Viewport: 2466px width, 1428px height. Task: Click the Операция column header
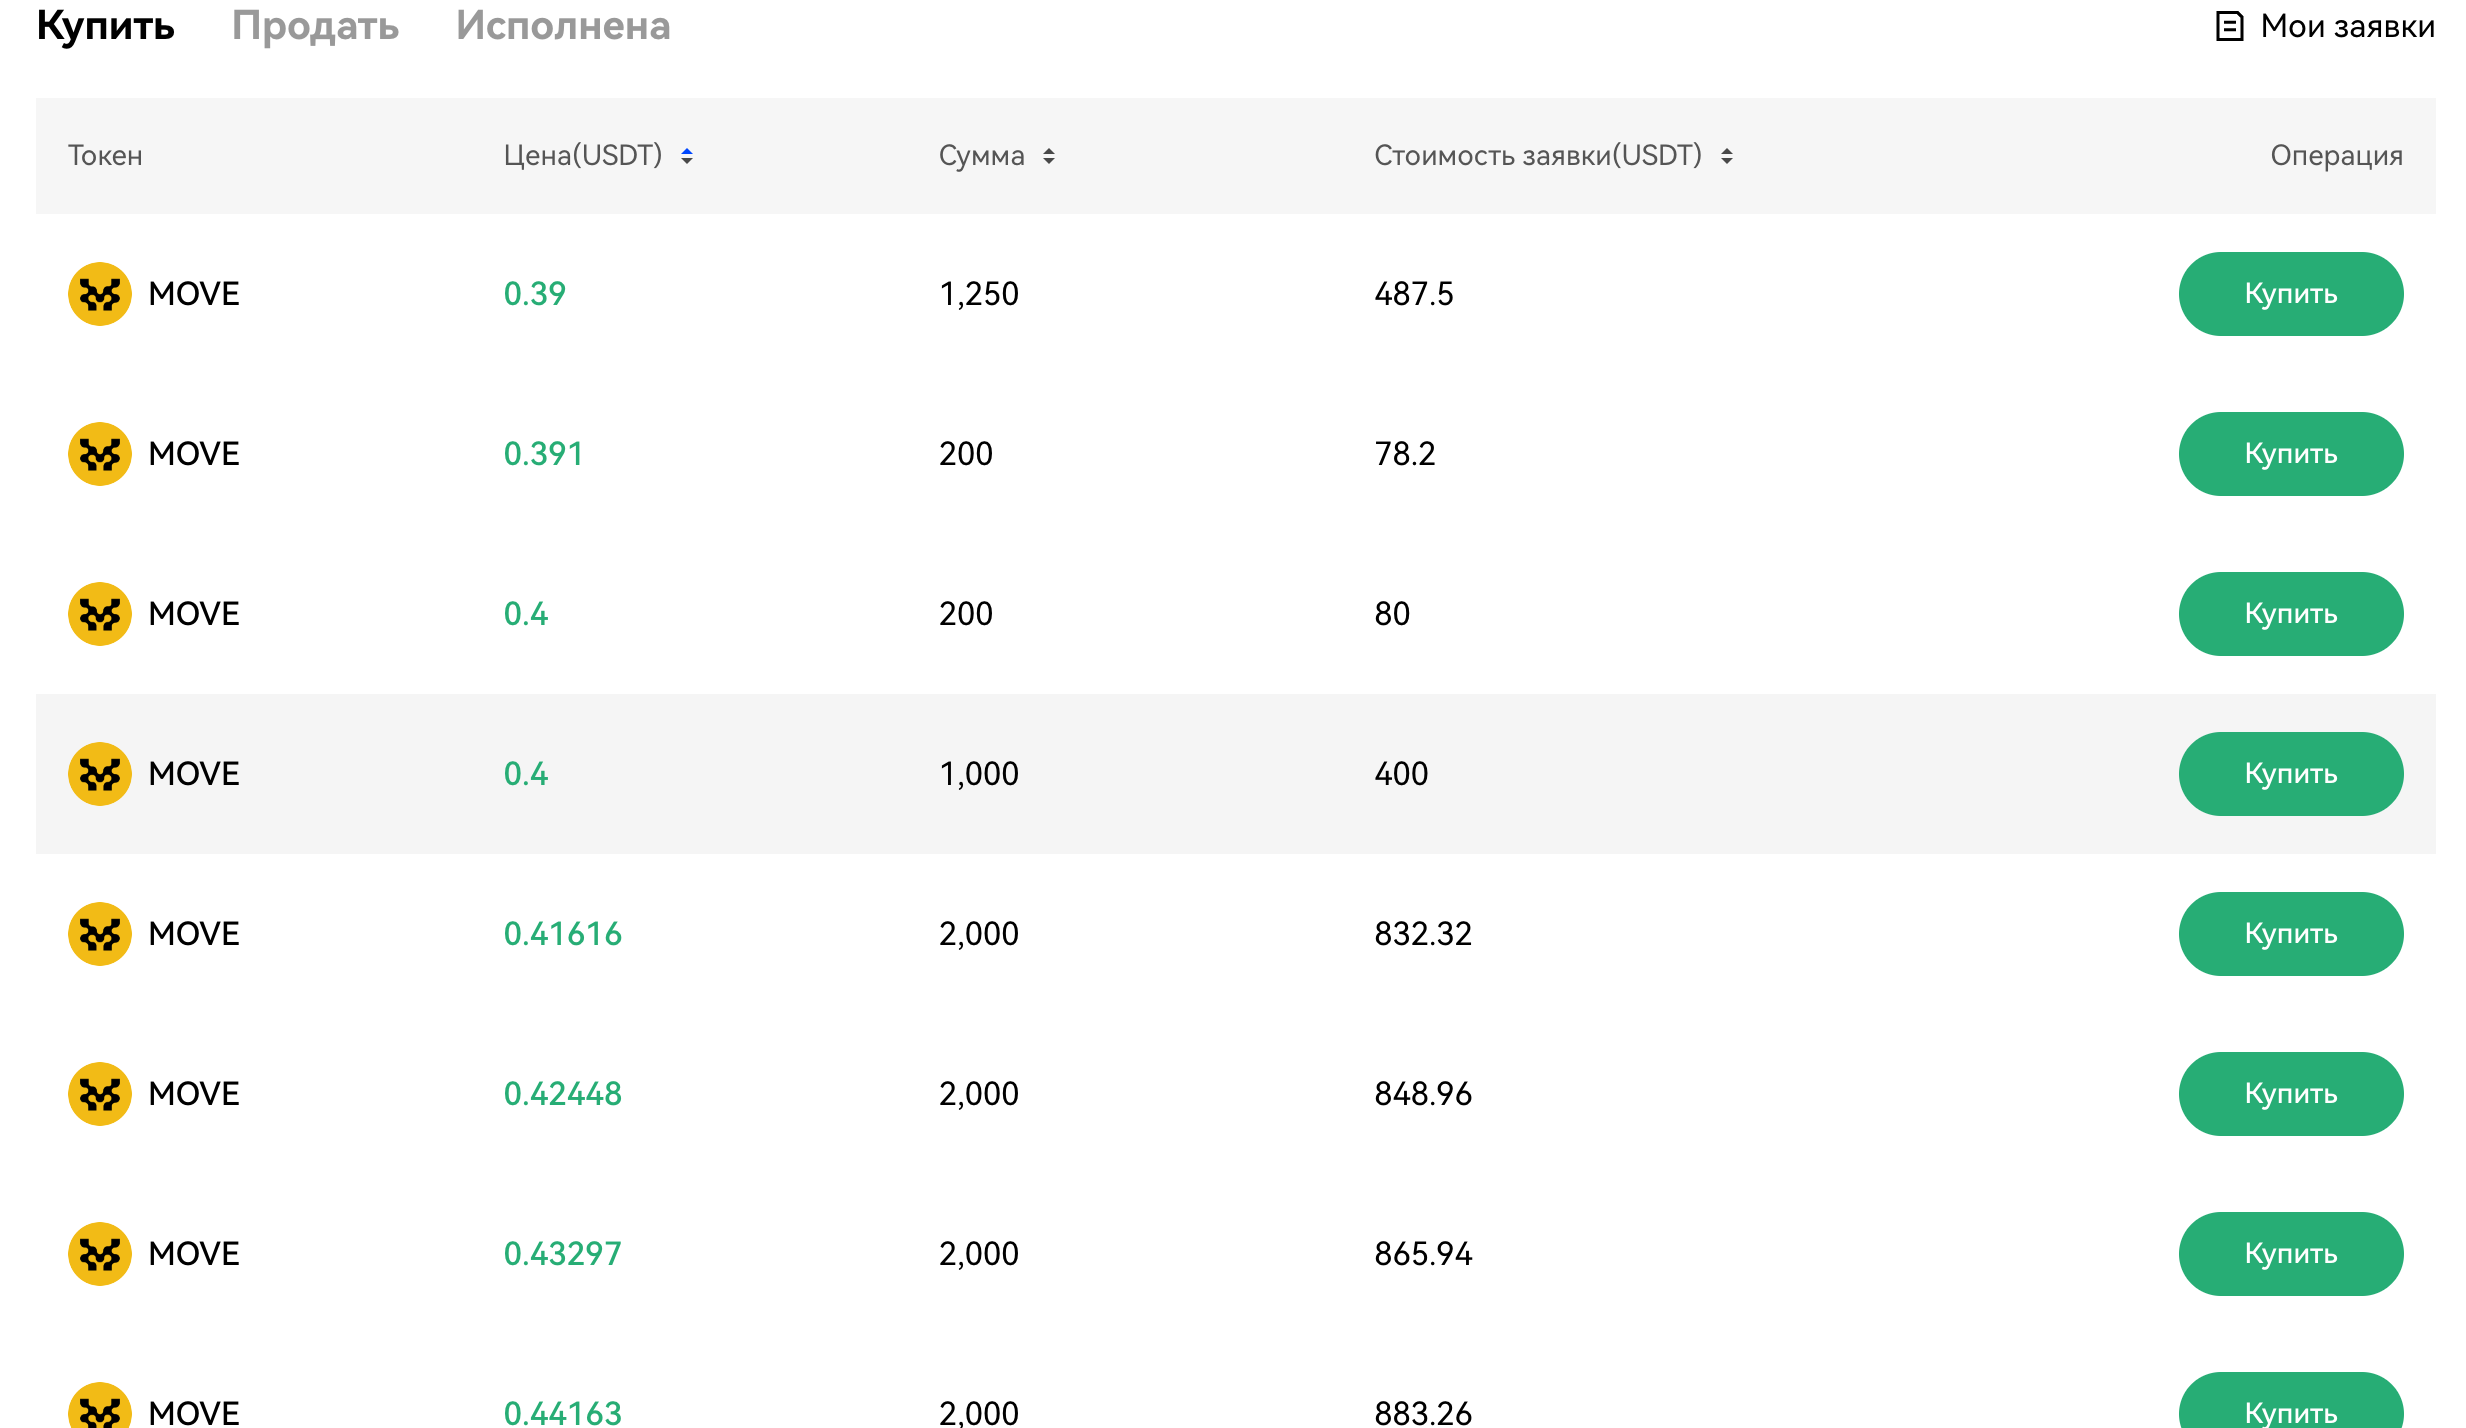click(x=2337, y=156)
